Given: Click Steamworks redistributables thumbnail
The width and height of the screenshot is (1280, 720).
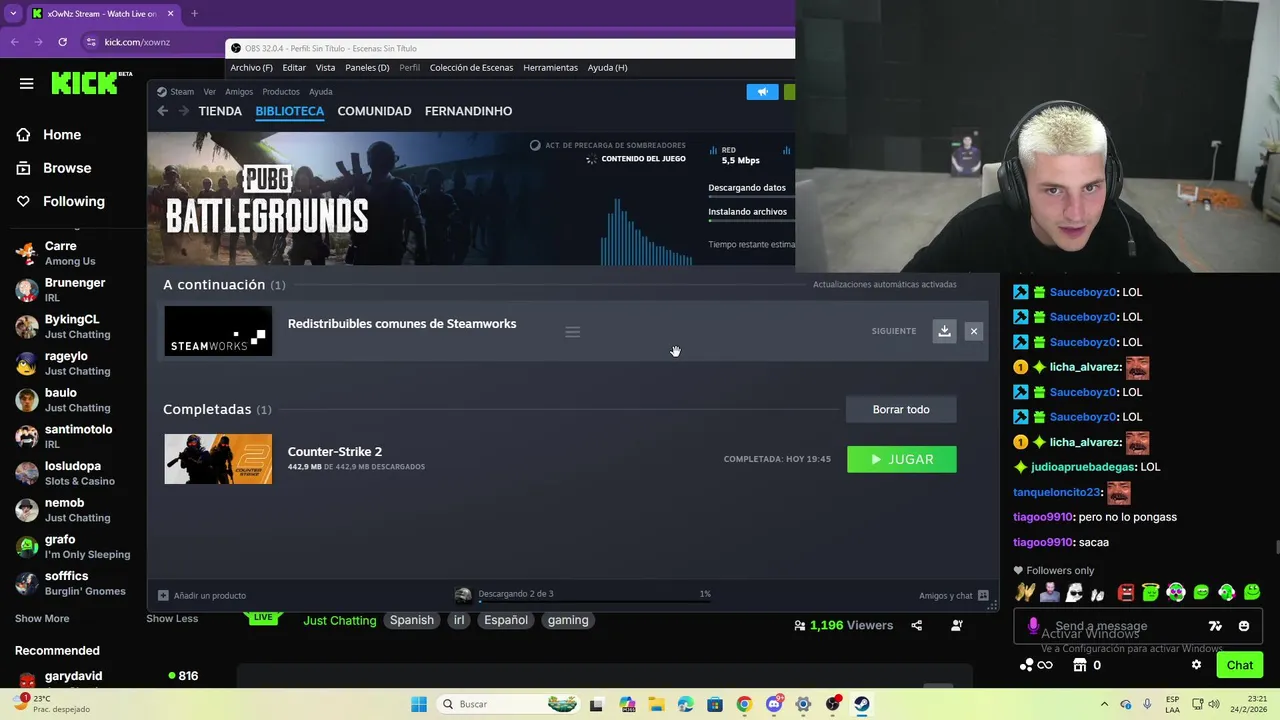Looking at the screenshot, I should click(x=218, y=331).
